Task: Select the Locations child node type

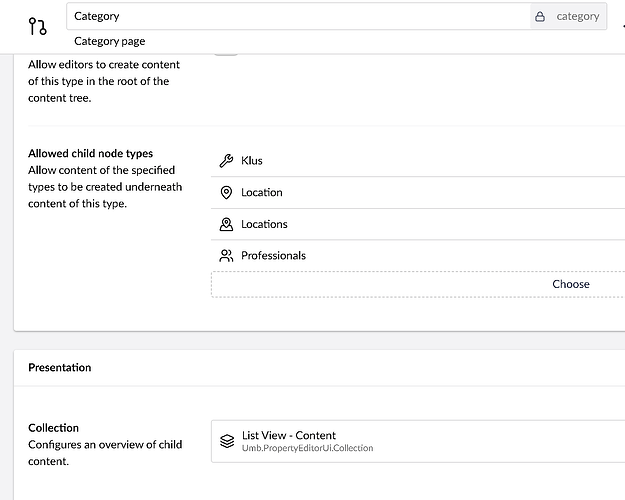Action: (x=264, y=224)
